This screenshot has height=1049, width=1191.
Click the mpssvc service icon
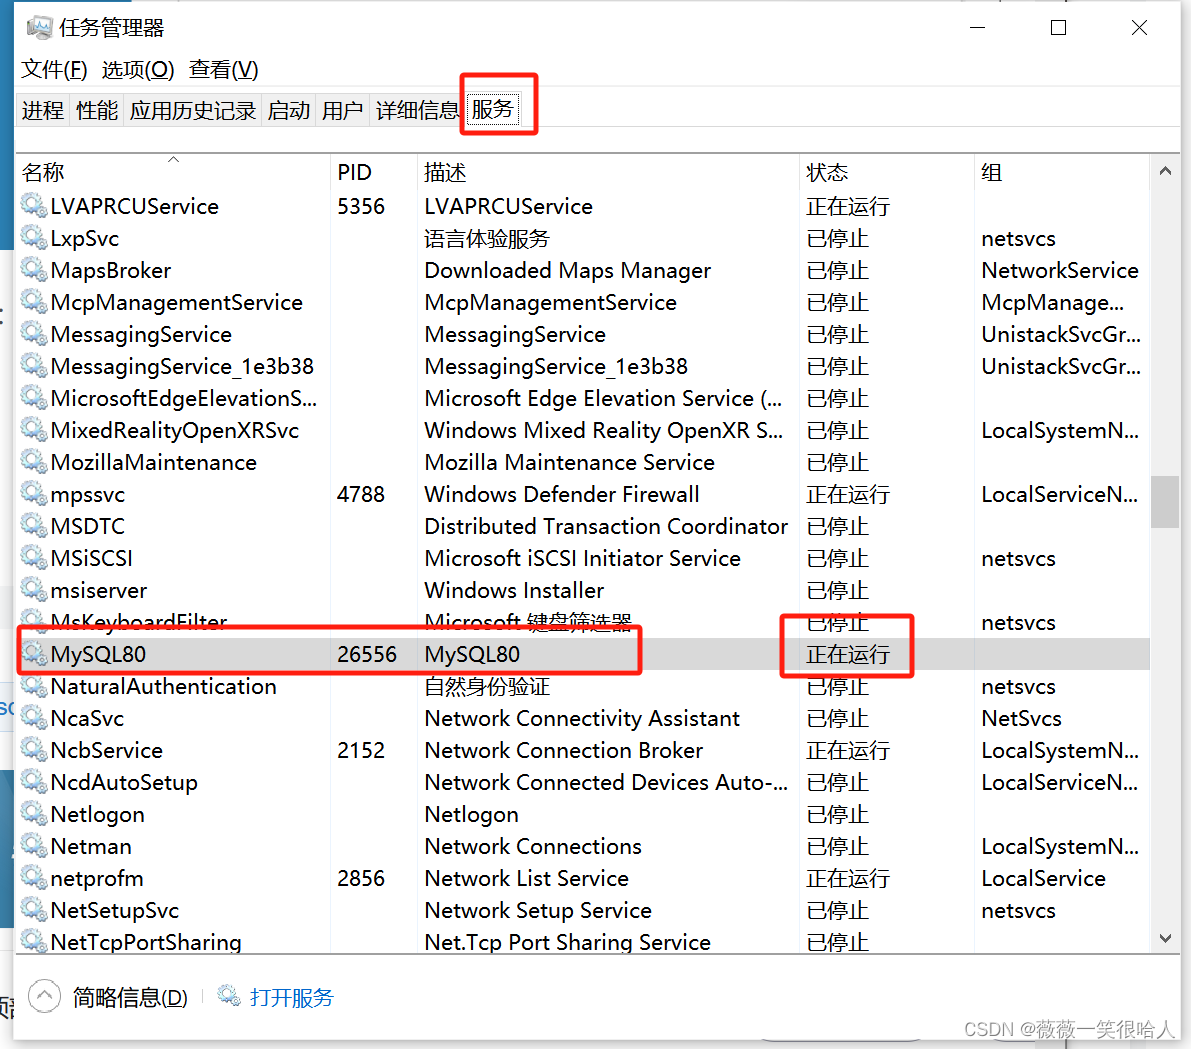[33, 494]
